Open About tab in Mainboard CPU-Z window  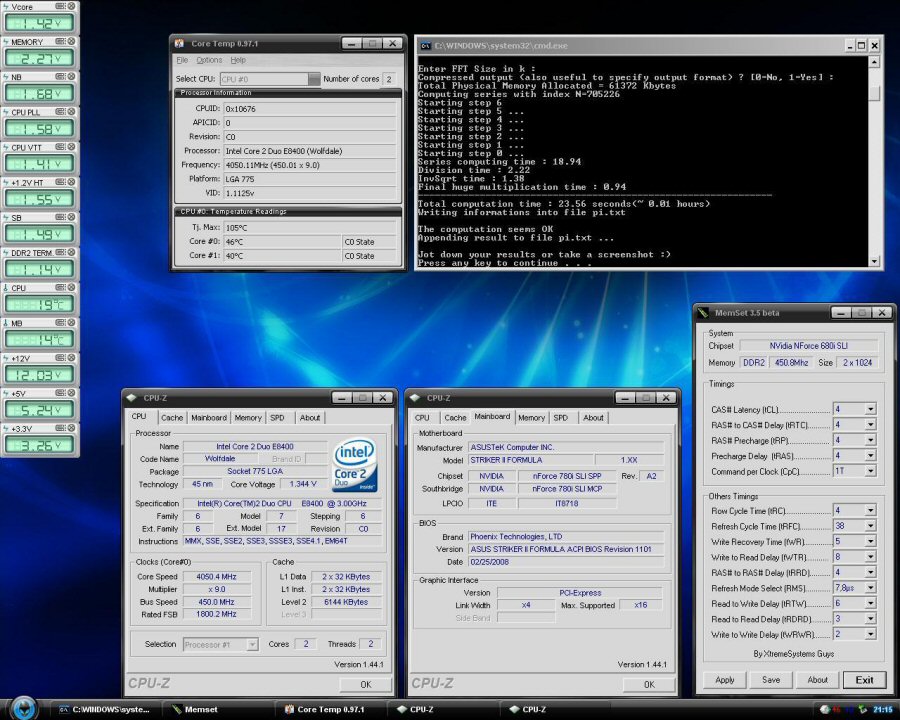click(593, 418)
